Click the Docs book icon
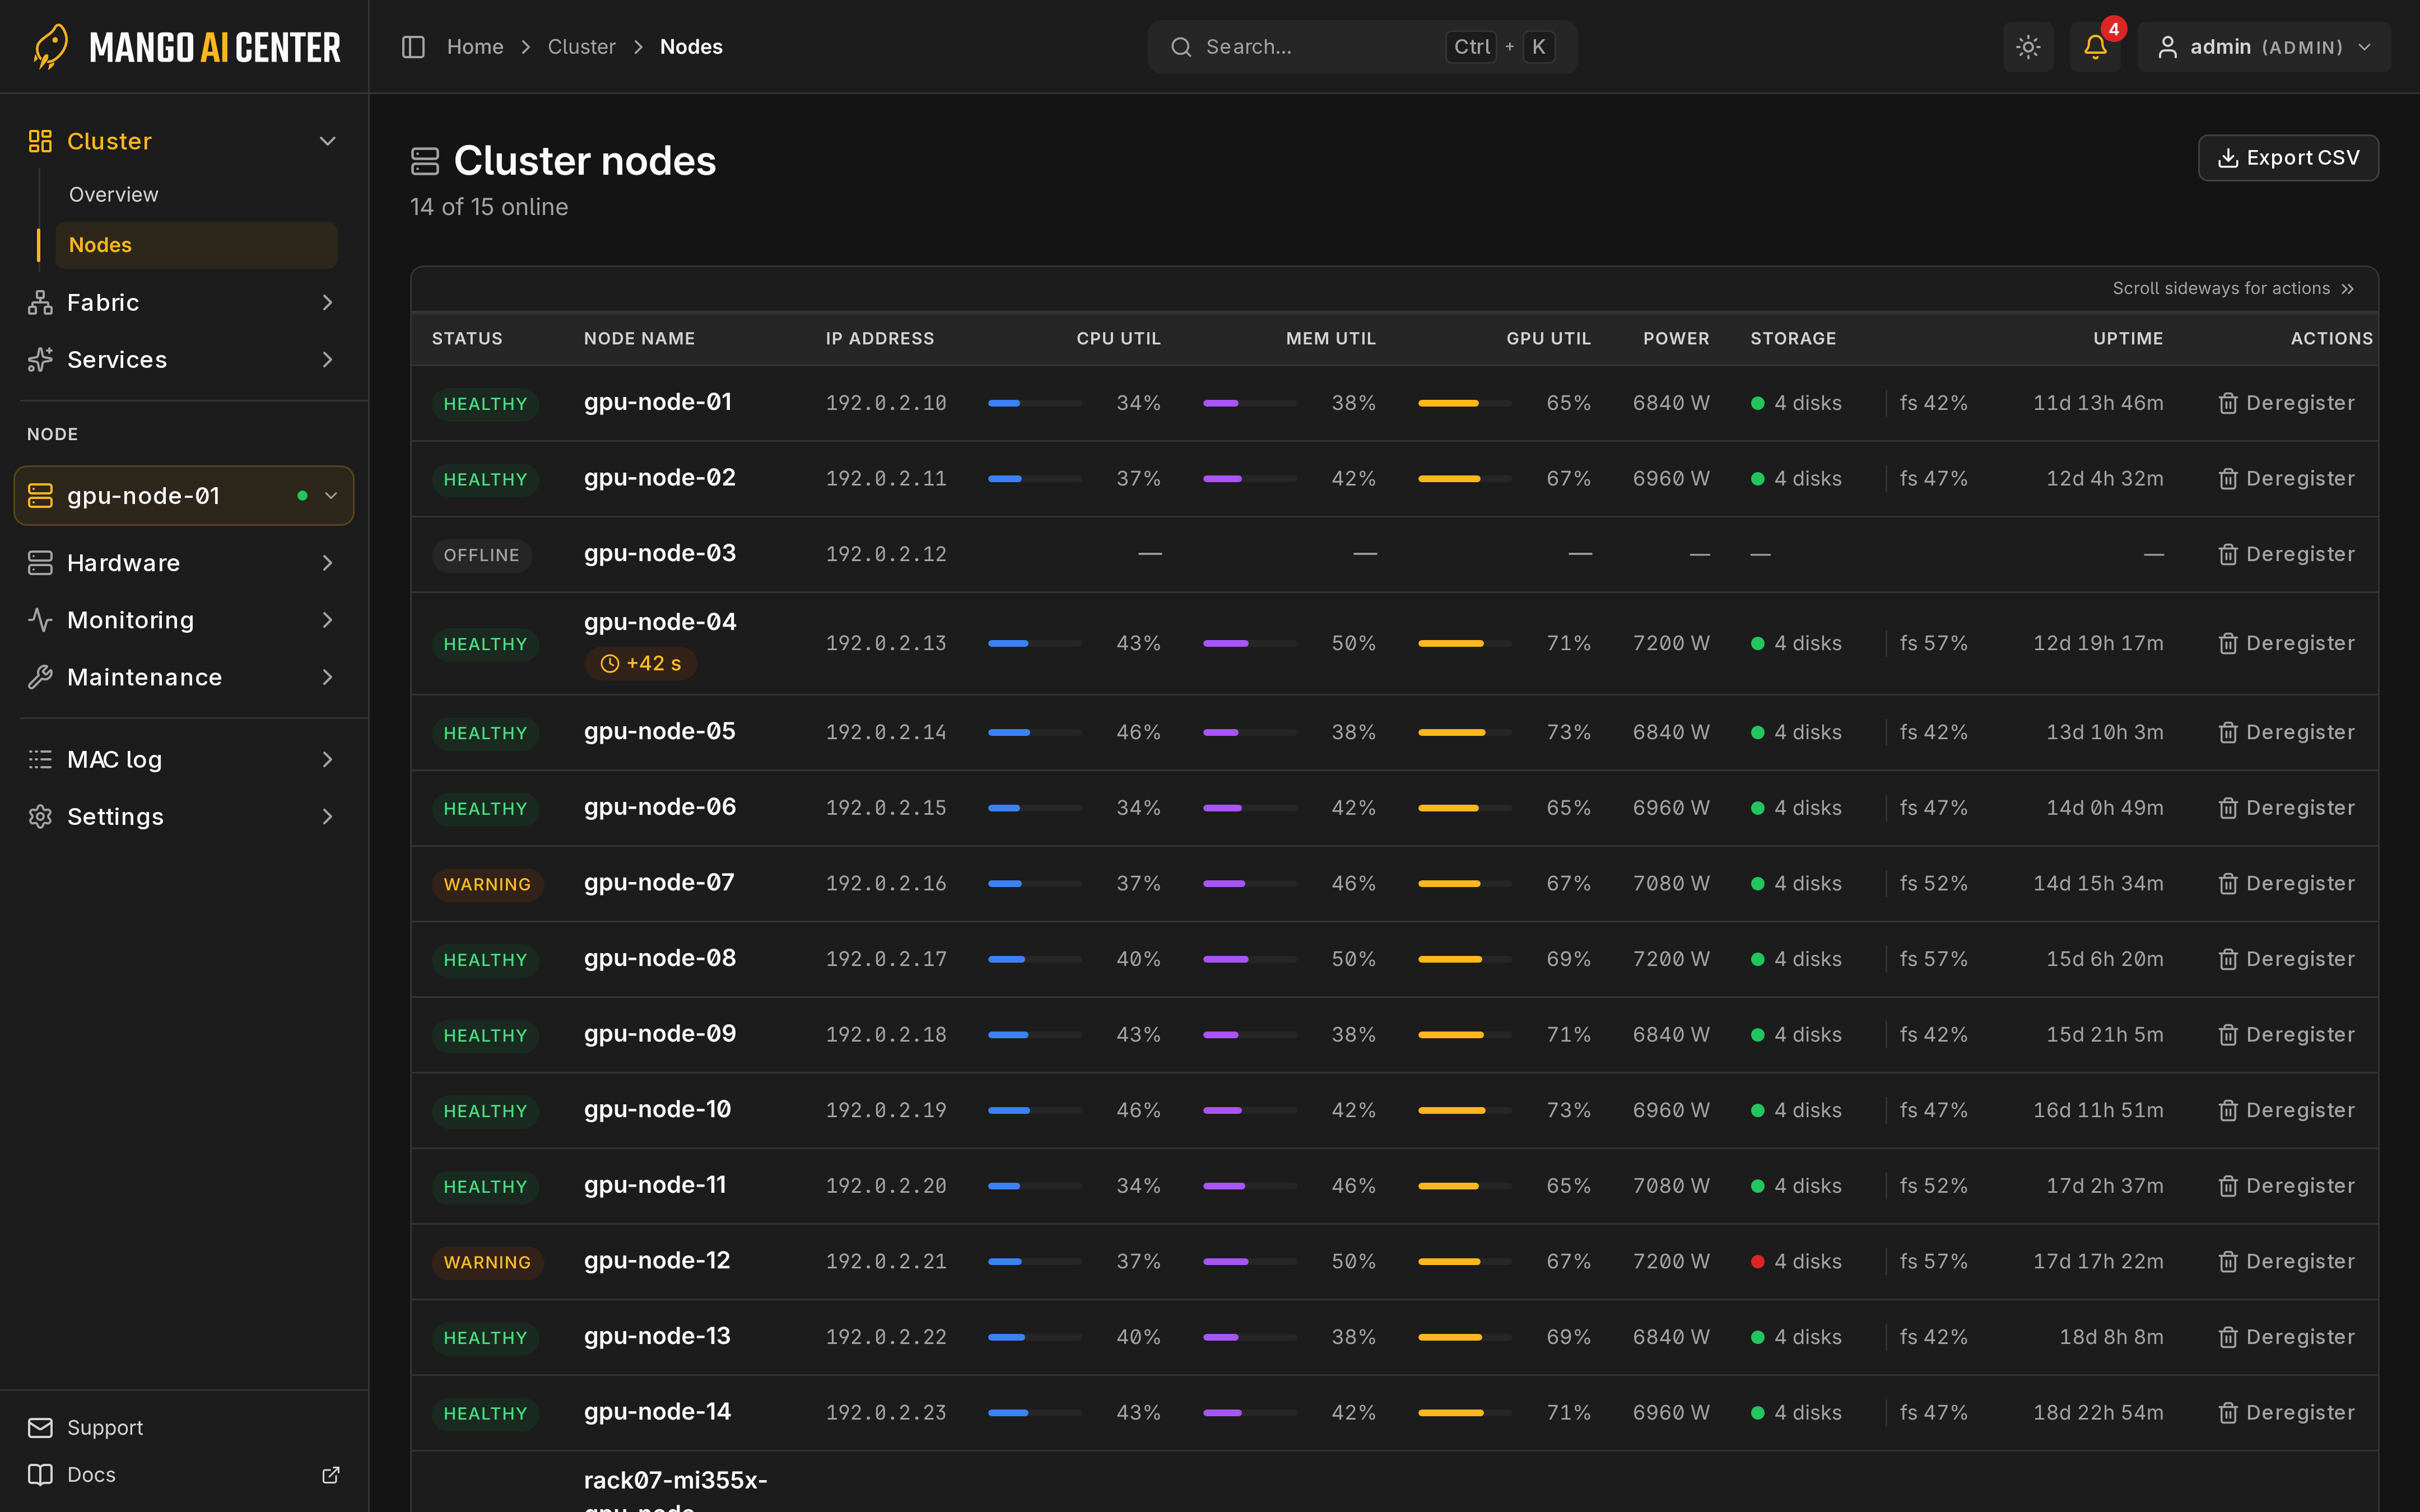Image resolution: width=2420 pixels, height=1512 pixels. (x=40, y=1474)
